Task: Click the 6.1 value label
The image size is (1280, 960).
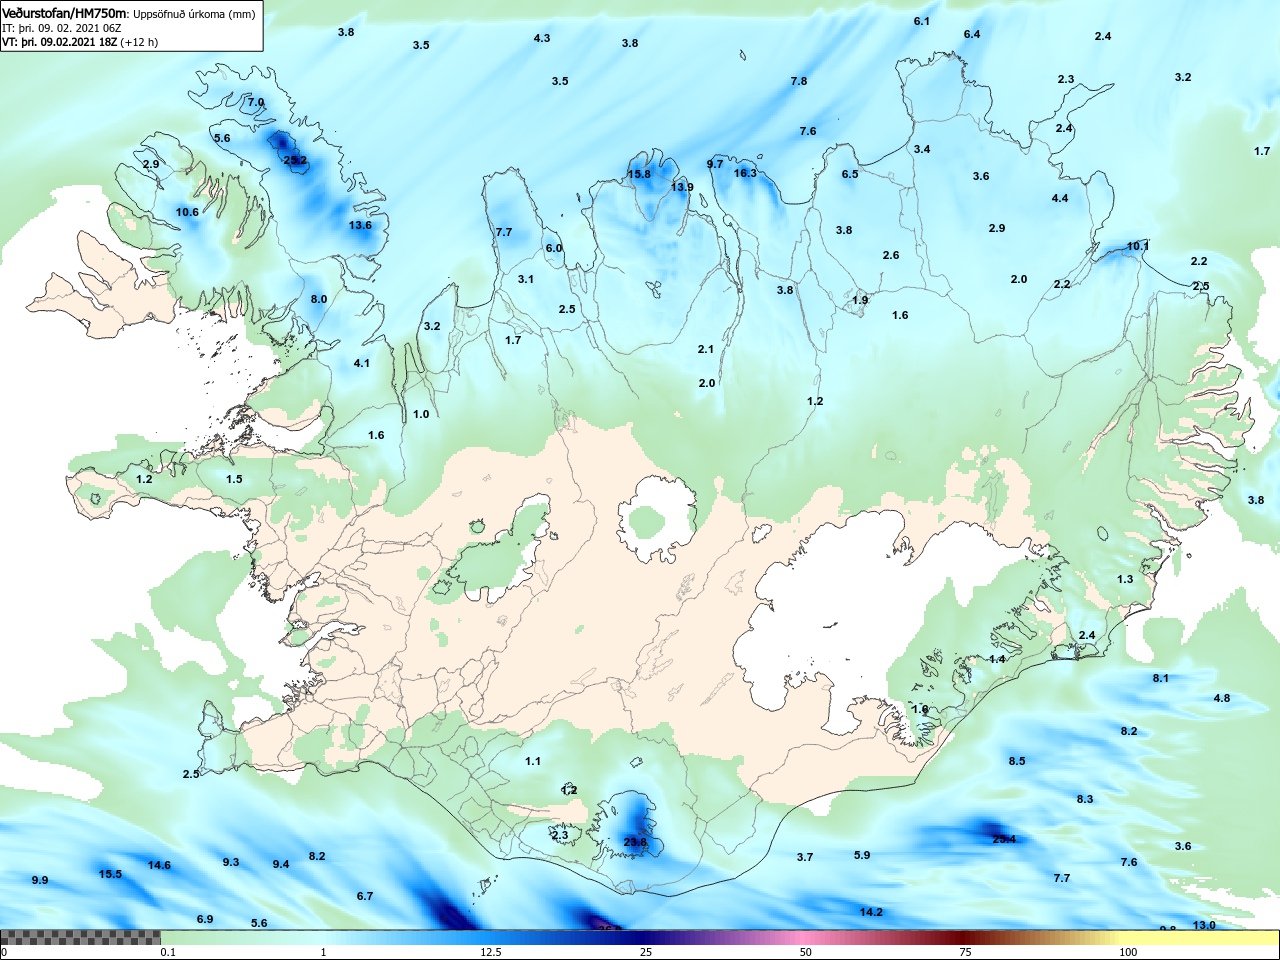Action: [x=922, y=21]
